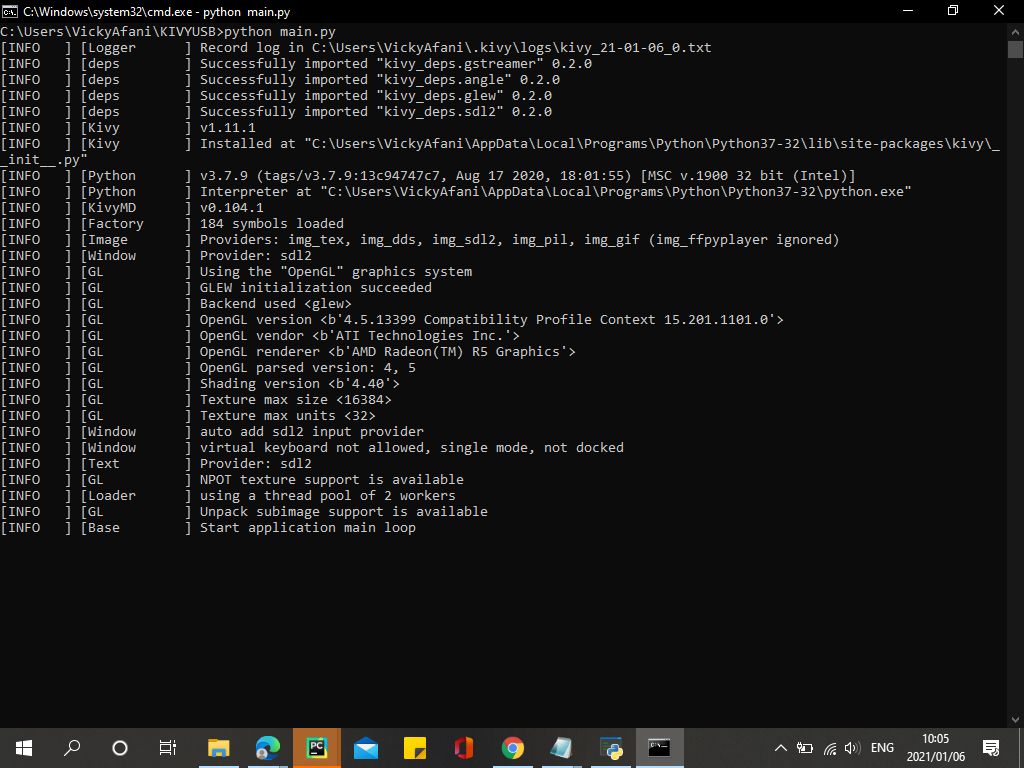Open the notepad-style app beside Chrome
1024x768 pixels.
tap(562, 748)
